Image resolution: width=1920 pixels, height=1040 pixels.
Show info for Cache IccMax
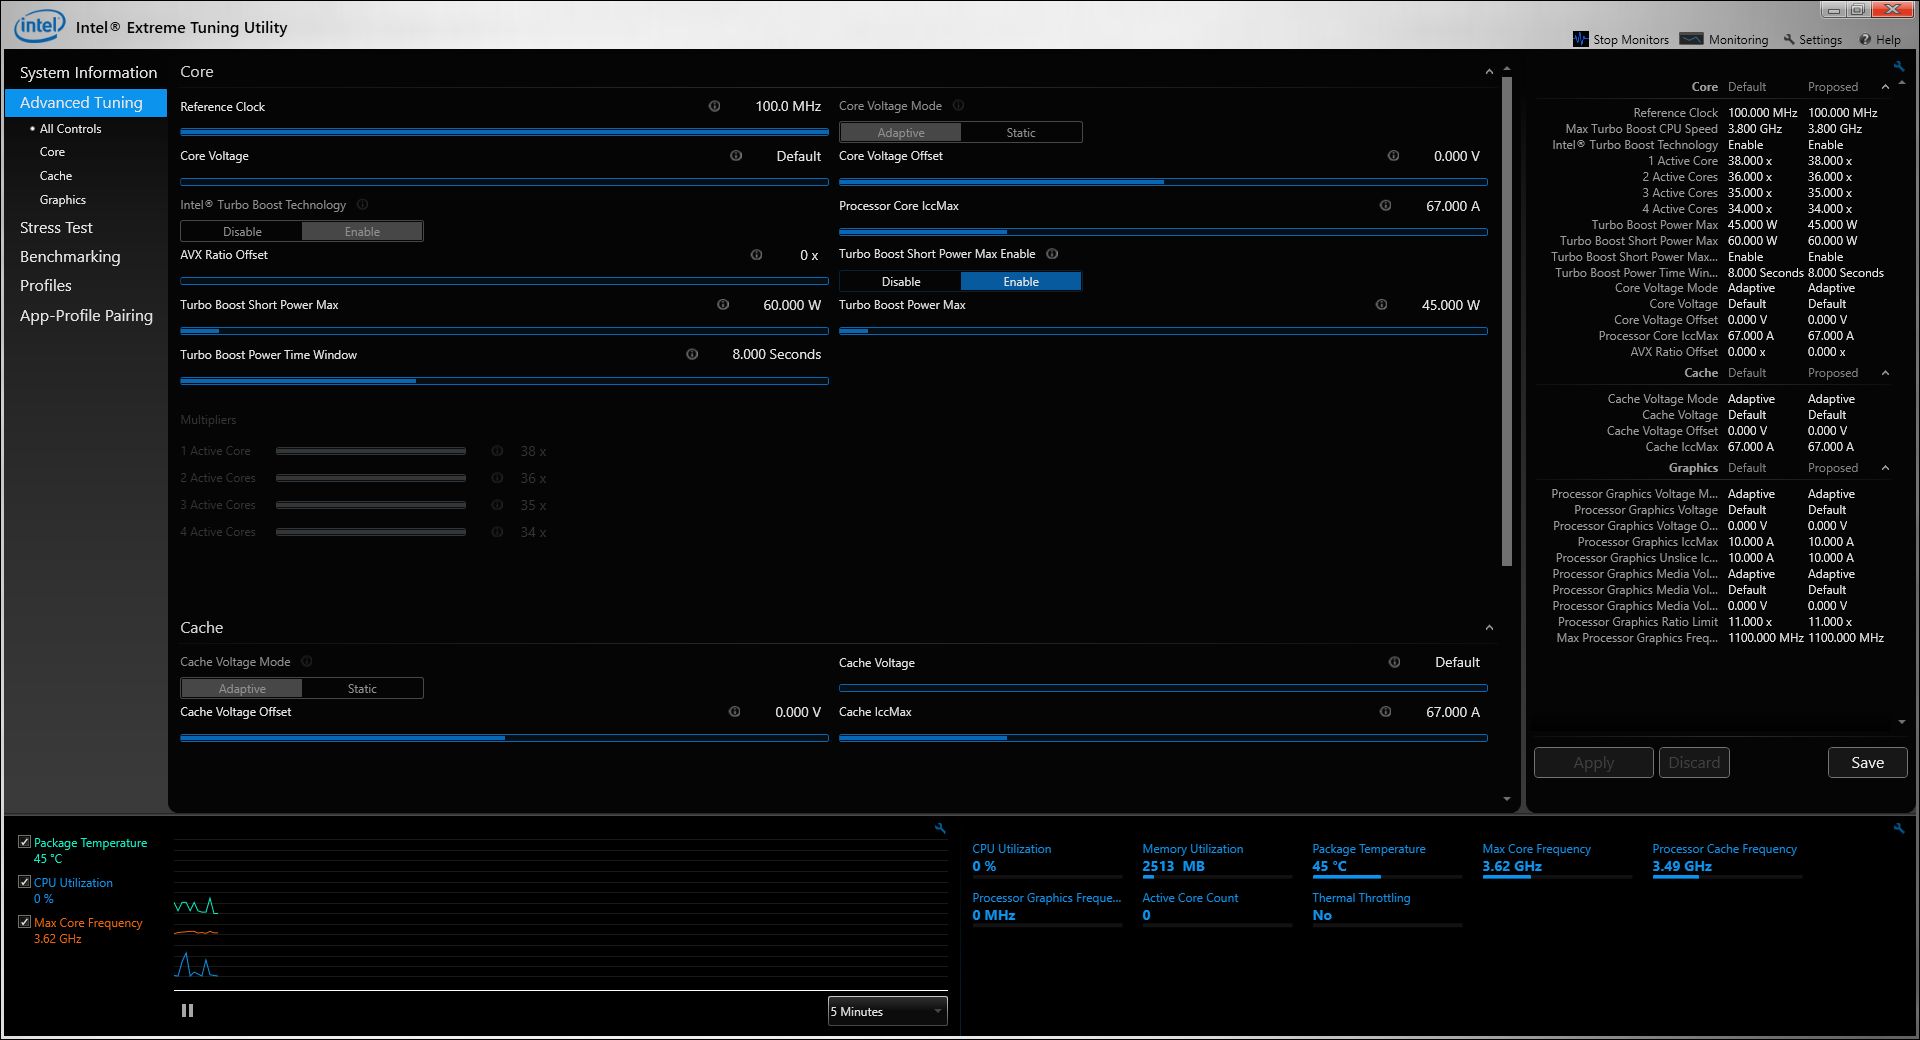tap(1385, 712)
